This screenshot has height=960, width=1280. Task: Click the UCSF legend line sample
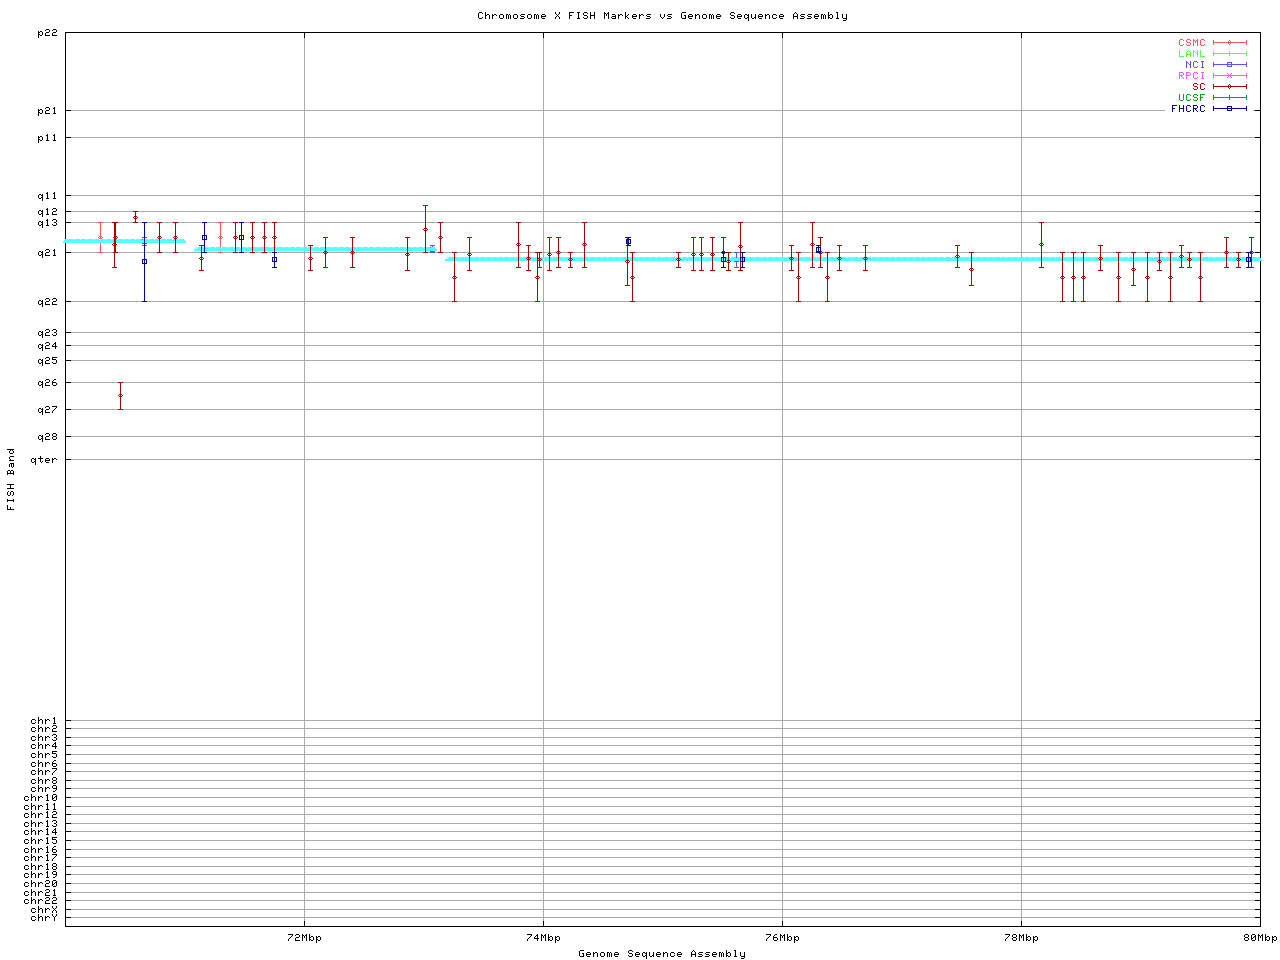[x=1229, y=98]
